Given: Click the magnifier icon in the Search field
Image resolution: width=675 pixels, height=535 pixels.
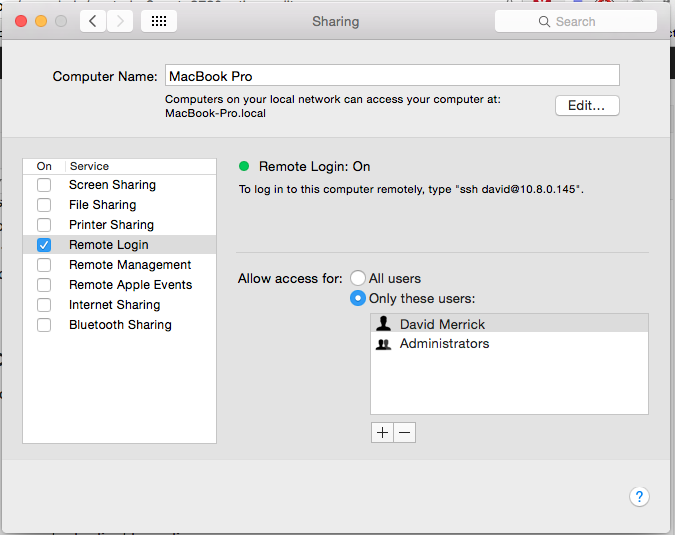Looking at the screenshot, I should tap(544, 22).
